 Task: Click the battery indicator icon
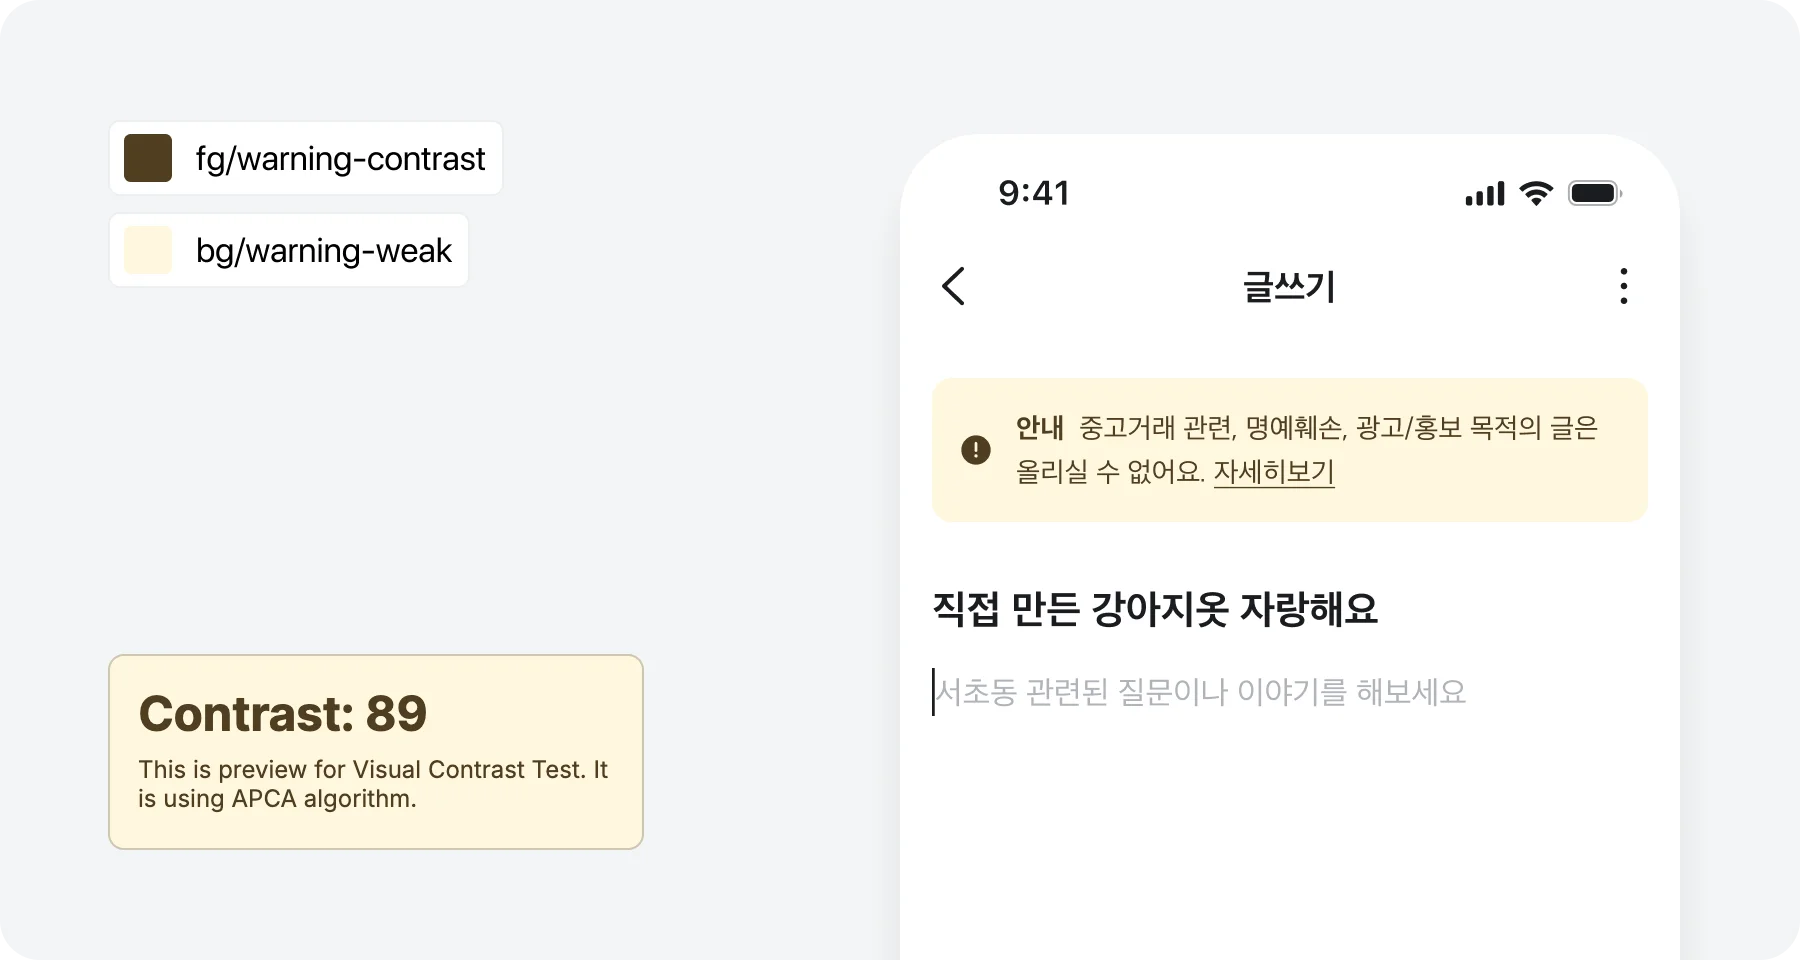point(1594,192)
